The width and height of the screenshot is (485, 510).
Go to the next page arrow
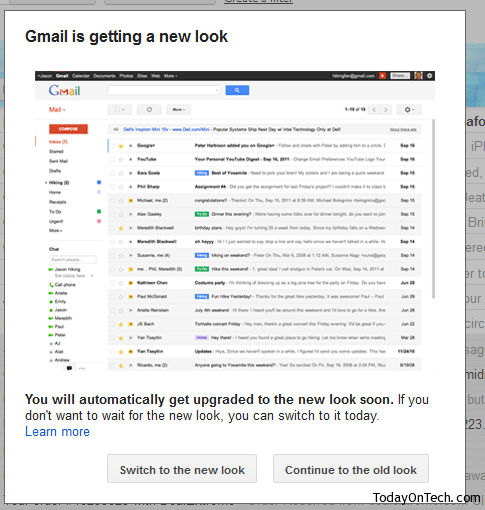[x=386, y=109]
